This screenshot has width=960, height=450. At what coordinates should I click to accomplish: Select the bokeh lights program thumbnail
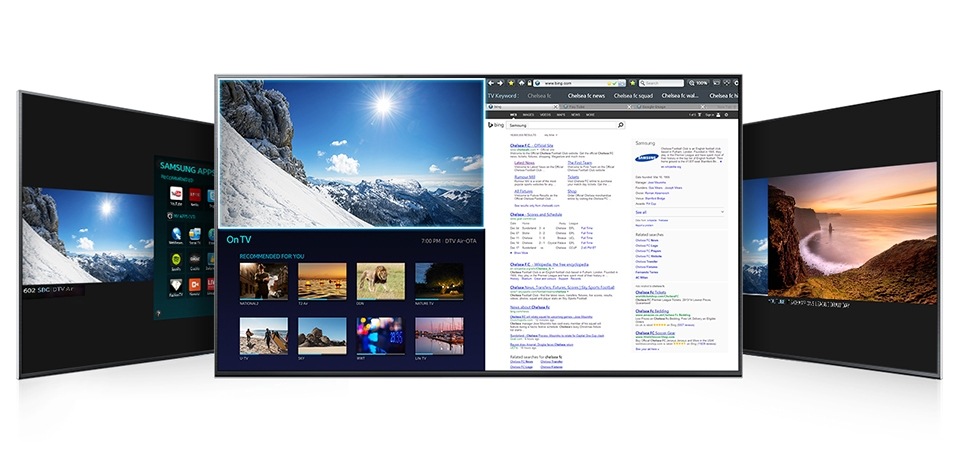381,336
